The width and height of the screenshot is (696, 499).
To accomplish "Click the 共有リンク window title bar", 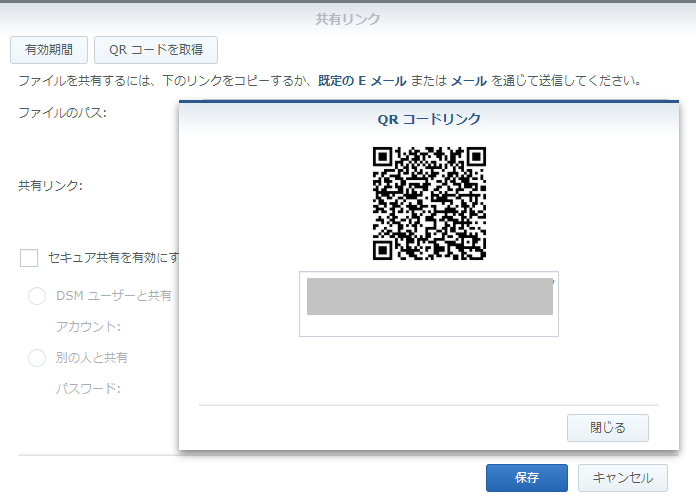I will coord(347,18).
